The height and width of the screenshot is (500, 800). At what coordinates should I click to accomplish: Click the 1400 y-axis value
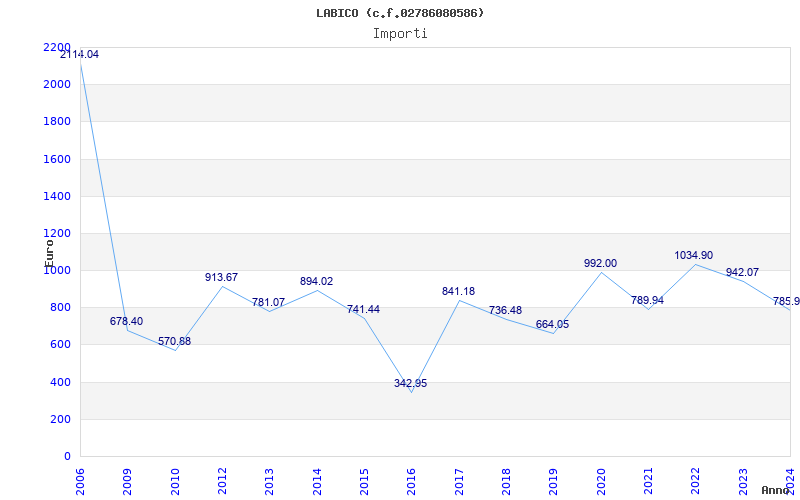tap(57, 196)
